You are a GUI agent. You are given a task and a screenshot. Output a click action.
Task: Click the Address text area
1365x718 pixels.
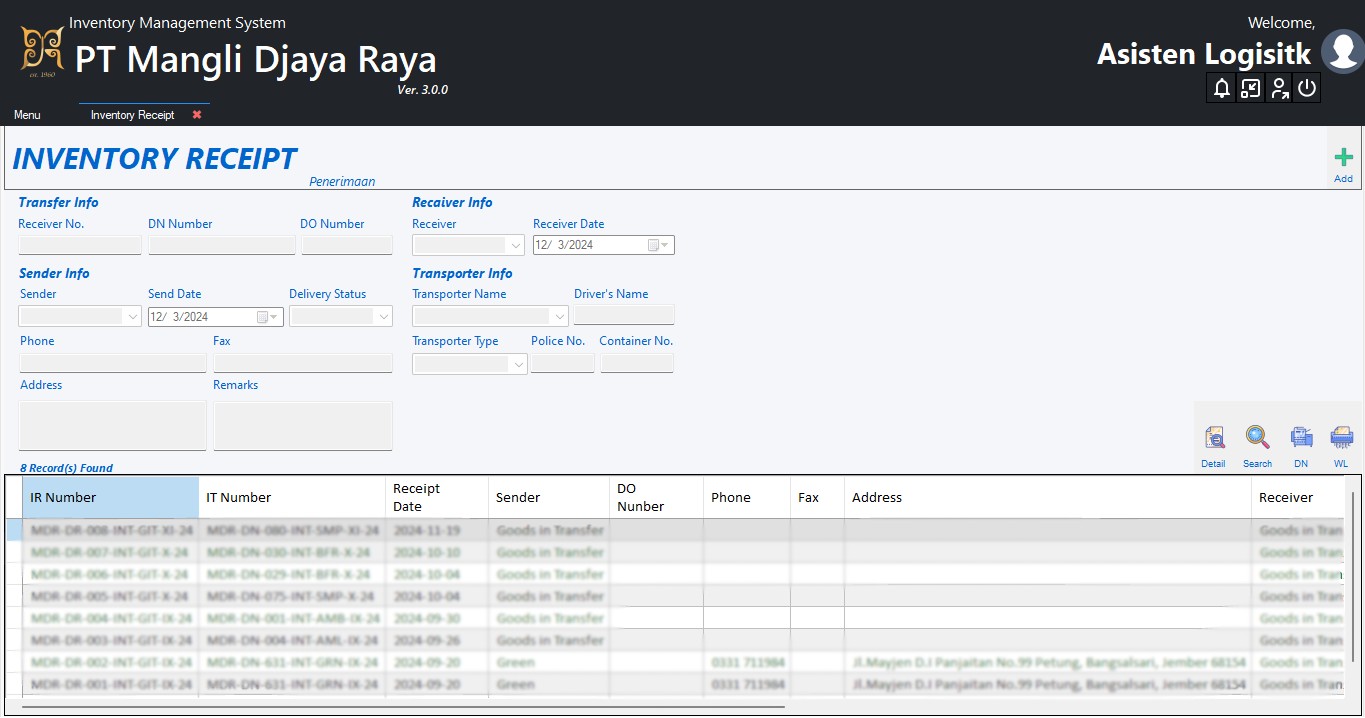[x=113, y=426]
